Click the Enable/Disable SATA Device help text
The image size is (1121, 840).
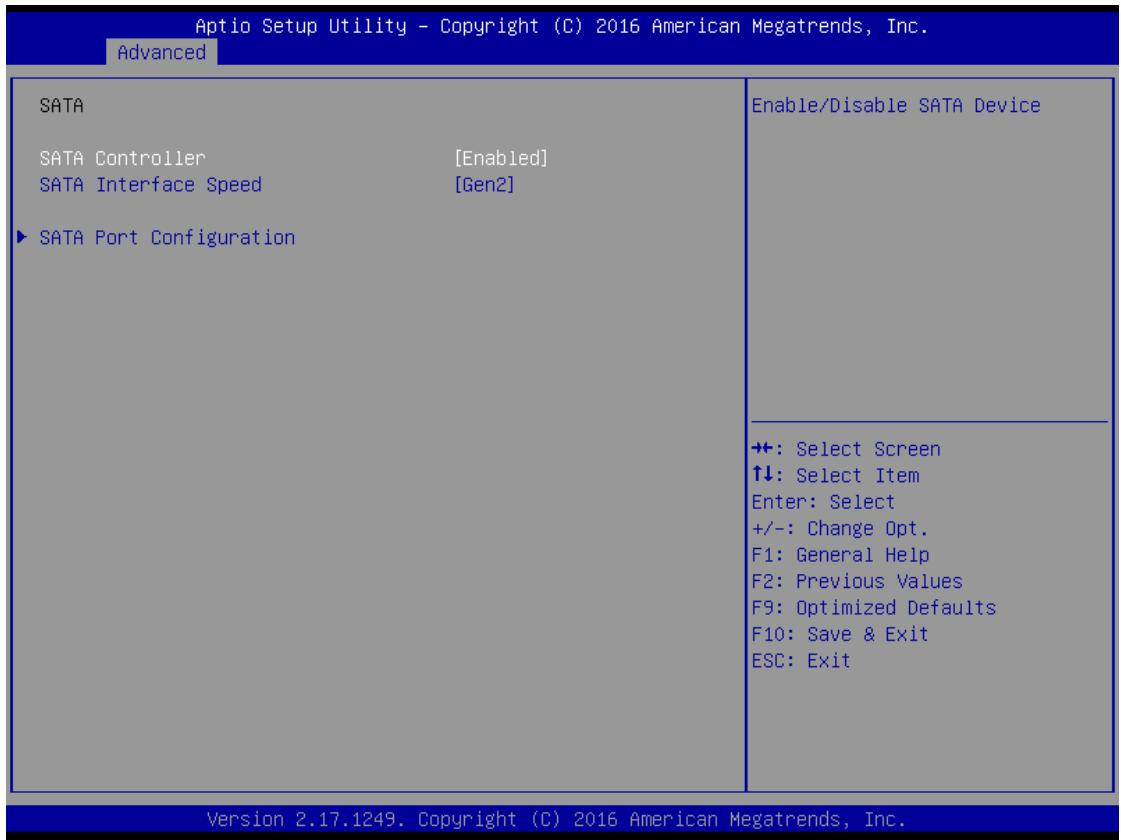pyautogui.click(x=896, y=106)
